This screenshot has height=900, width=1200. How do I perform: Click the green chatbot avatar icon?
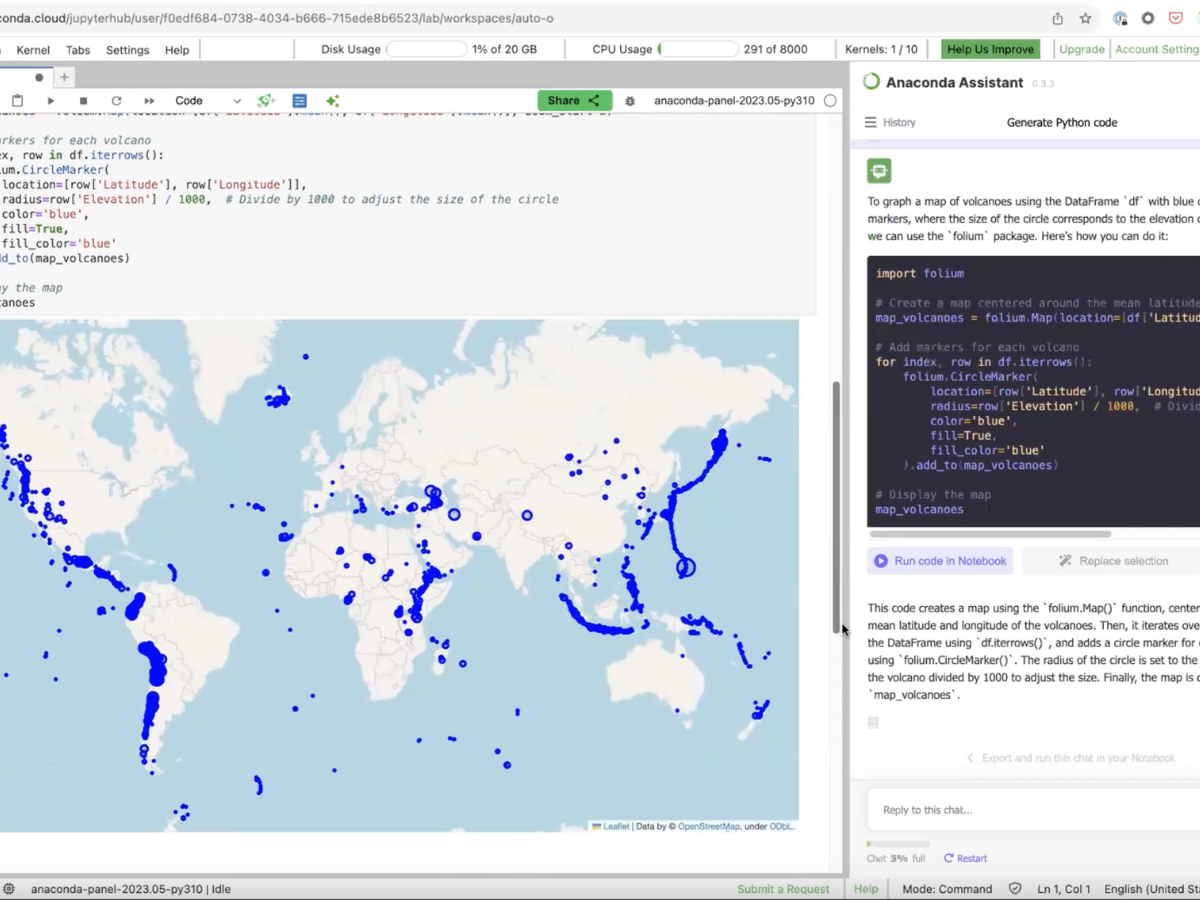tap(879, 171)
